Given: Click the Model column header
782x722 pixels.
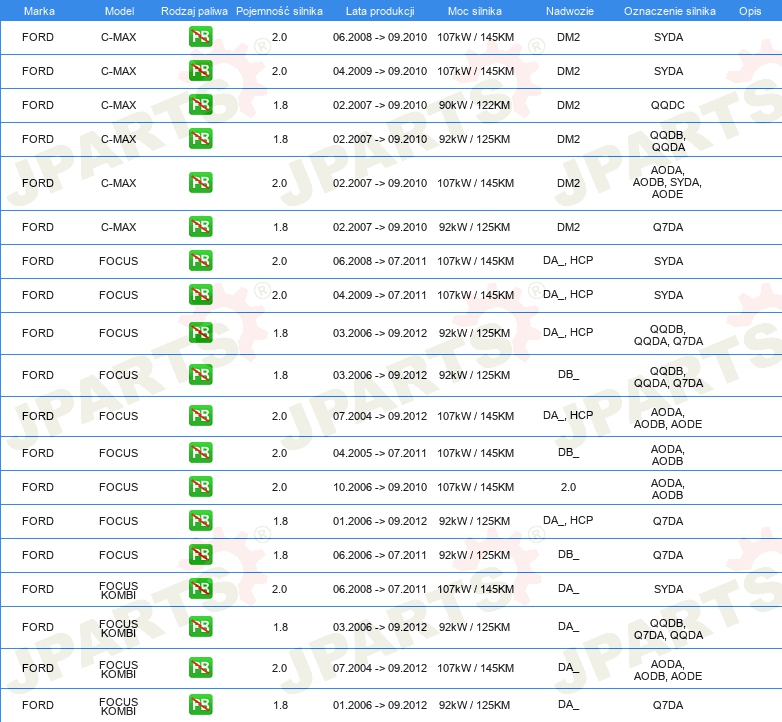Looking at the screenshot, I should (120, 11).
